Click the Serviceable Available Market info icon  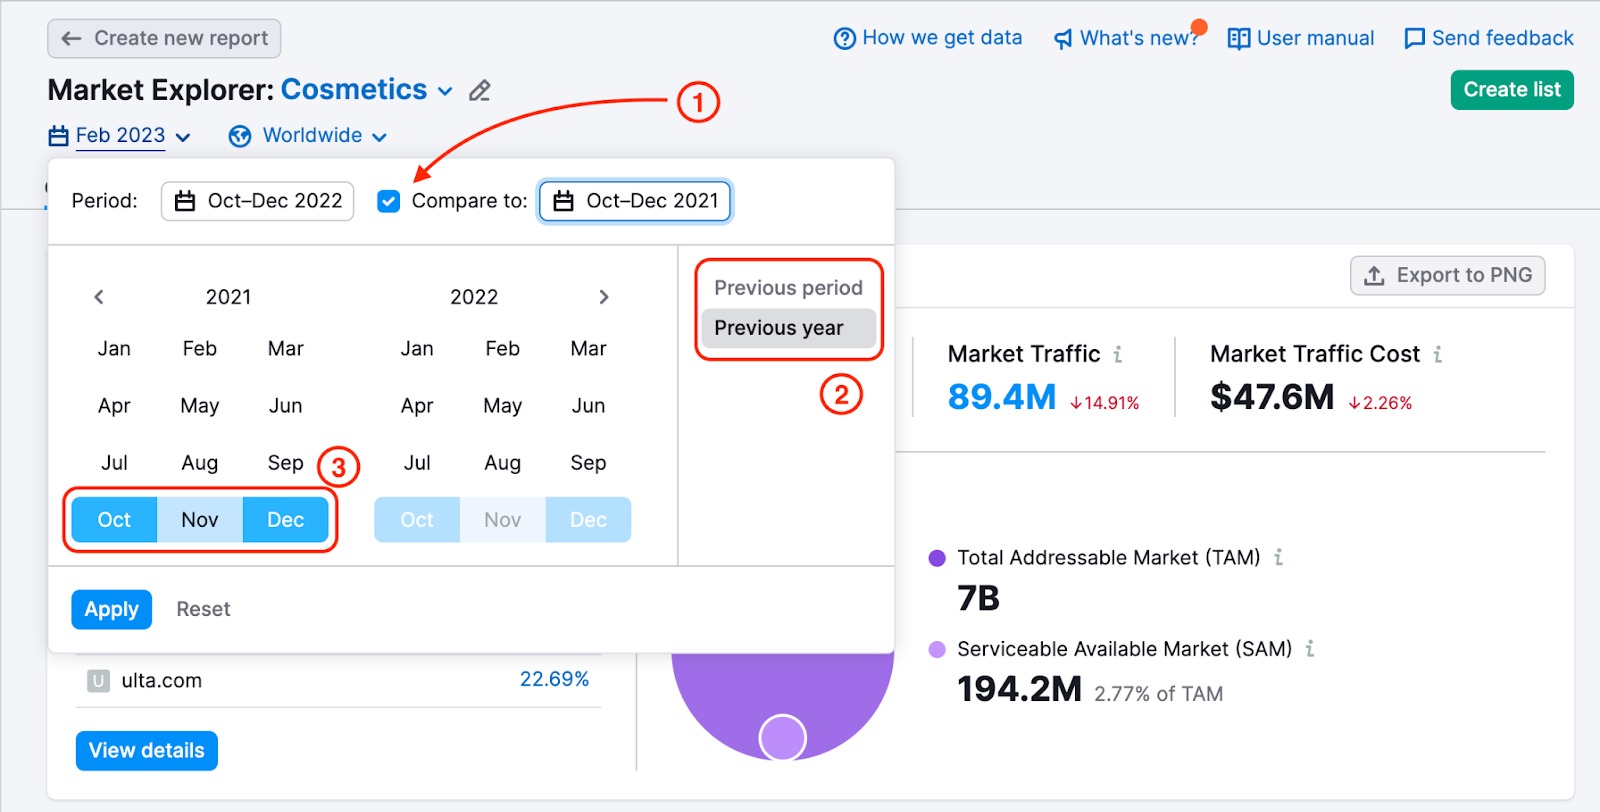pos(1310,649)
